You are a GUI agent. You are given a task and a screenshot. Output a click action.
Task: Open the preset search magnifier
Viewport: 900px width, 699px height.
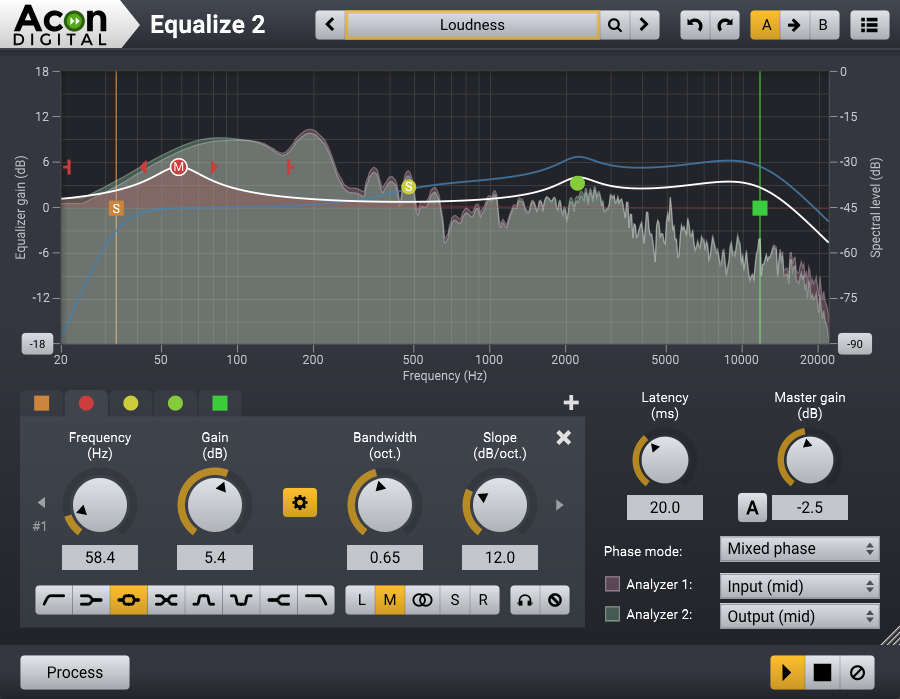click(615, 25)
